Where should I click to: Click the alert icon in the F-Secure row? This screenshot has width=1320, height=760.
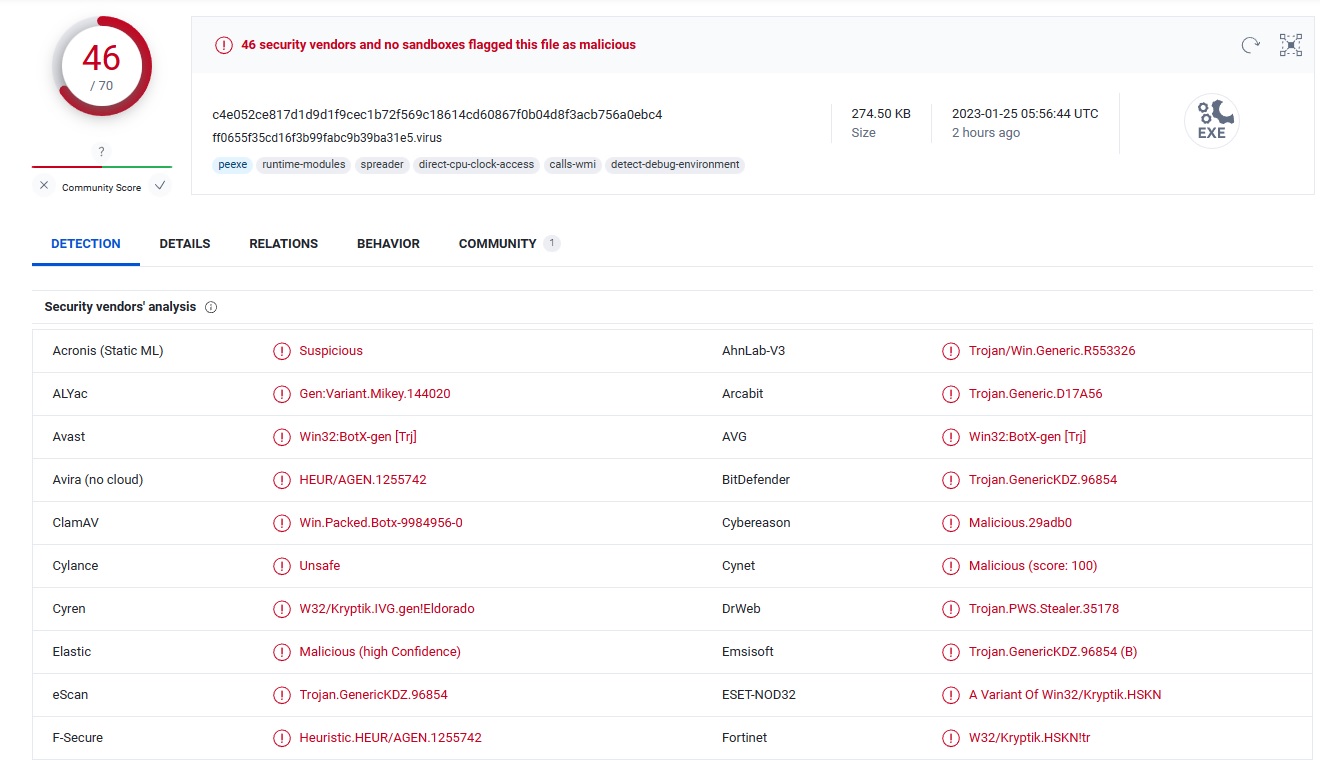pos(282,738)
